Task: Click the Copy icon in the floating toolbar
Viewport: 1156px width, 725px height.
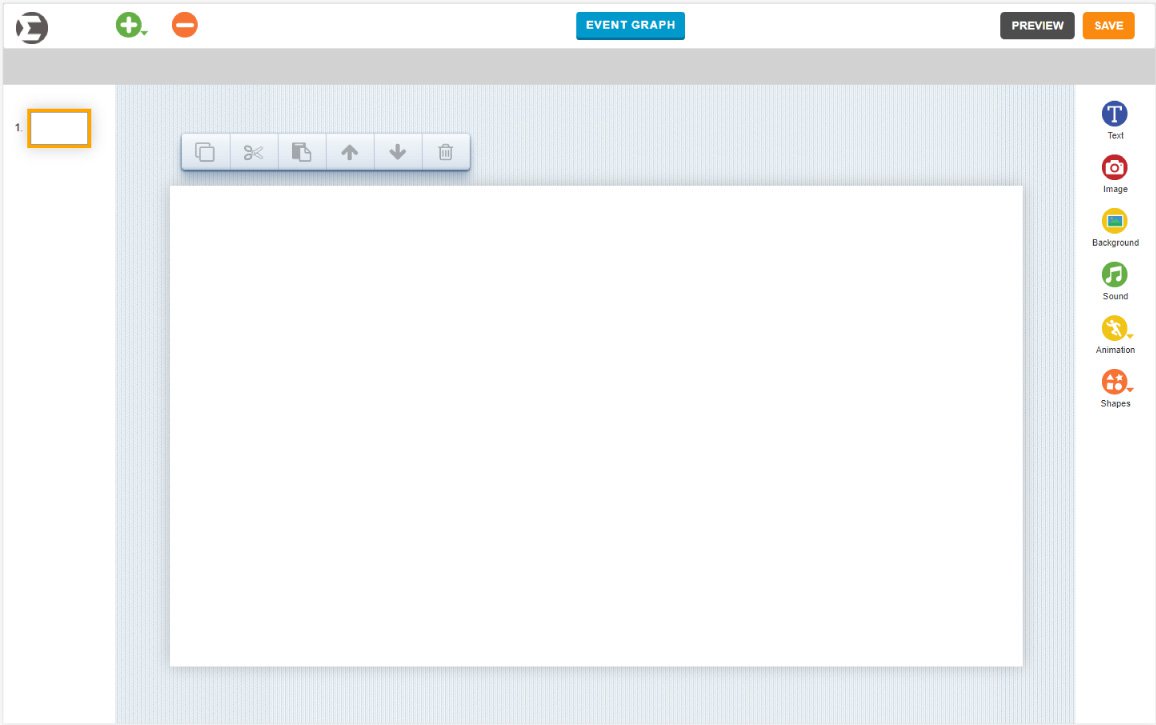Action: pos(205,152)
